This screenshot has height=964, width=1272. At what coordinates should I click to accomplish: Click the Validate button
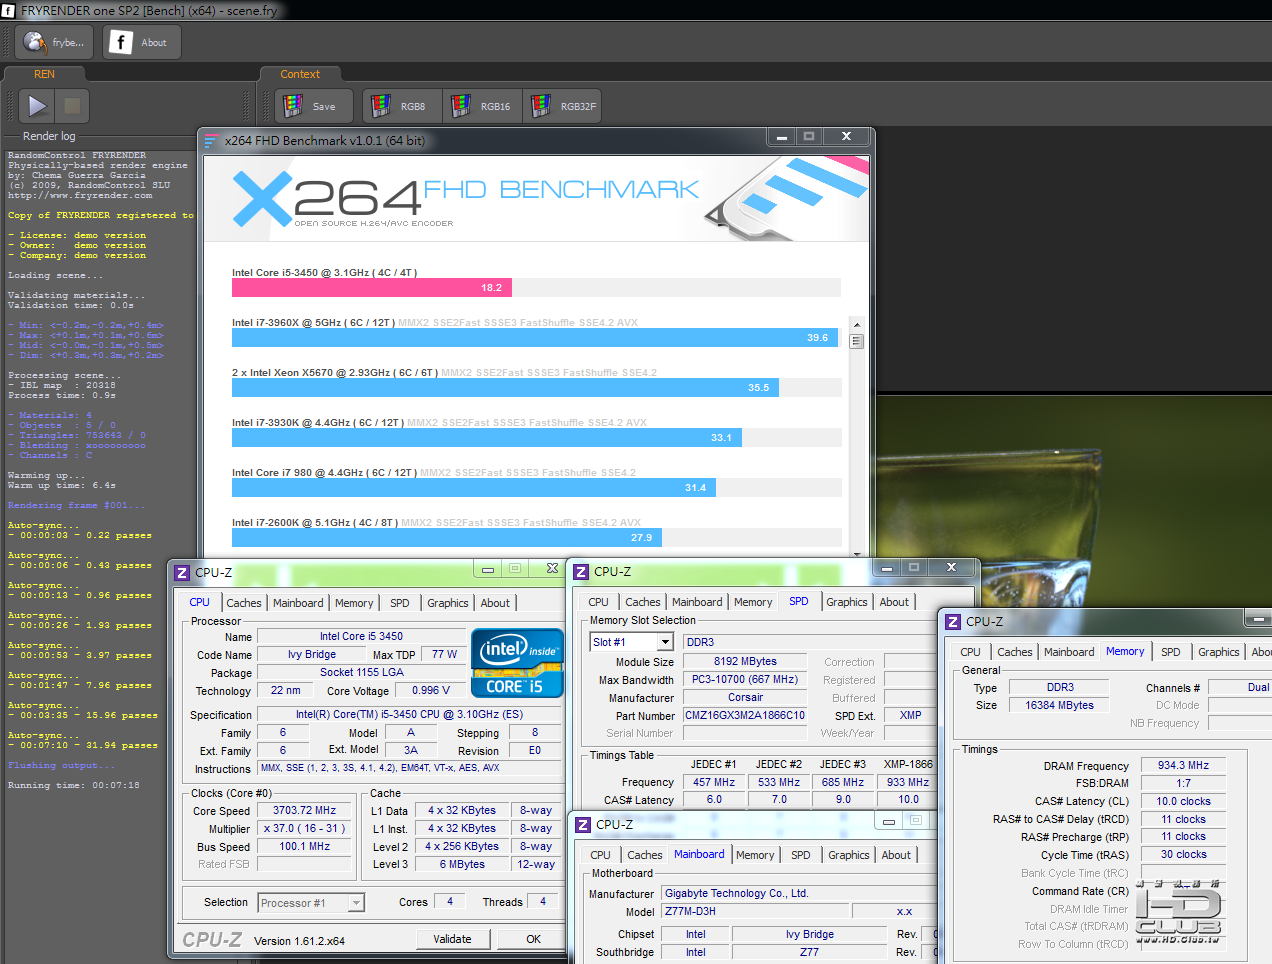[x=452, y=939]
